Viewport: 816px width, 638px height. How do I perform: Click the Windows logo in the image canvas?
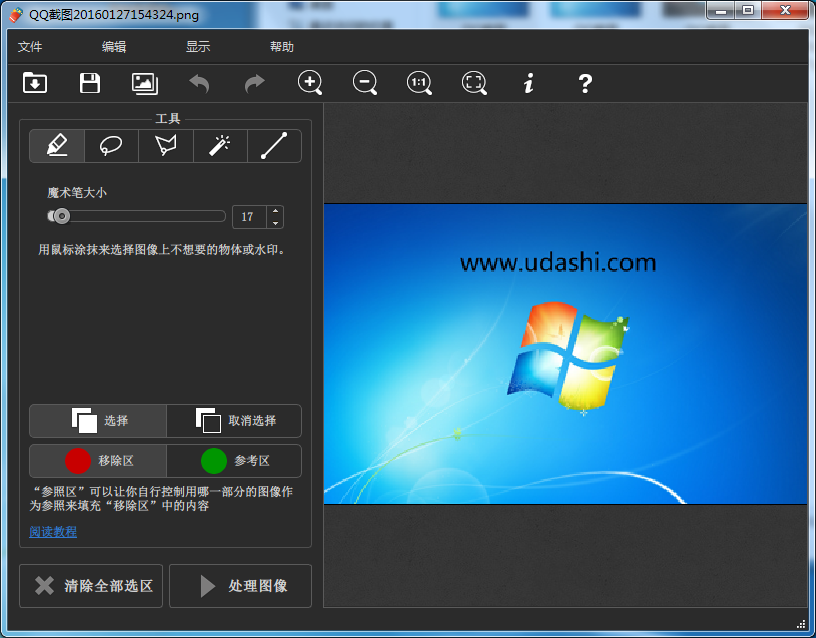click(x=568, y=356)
